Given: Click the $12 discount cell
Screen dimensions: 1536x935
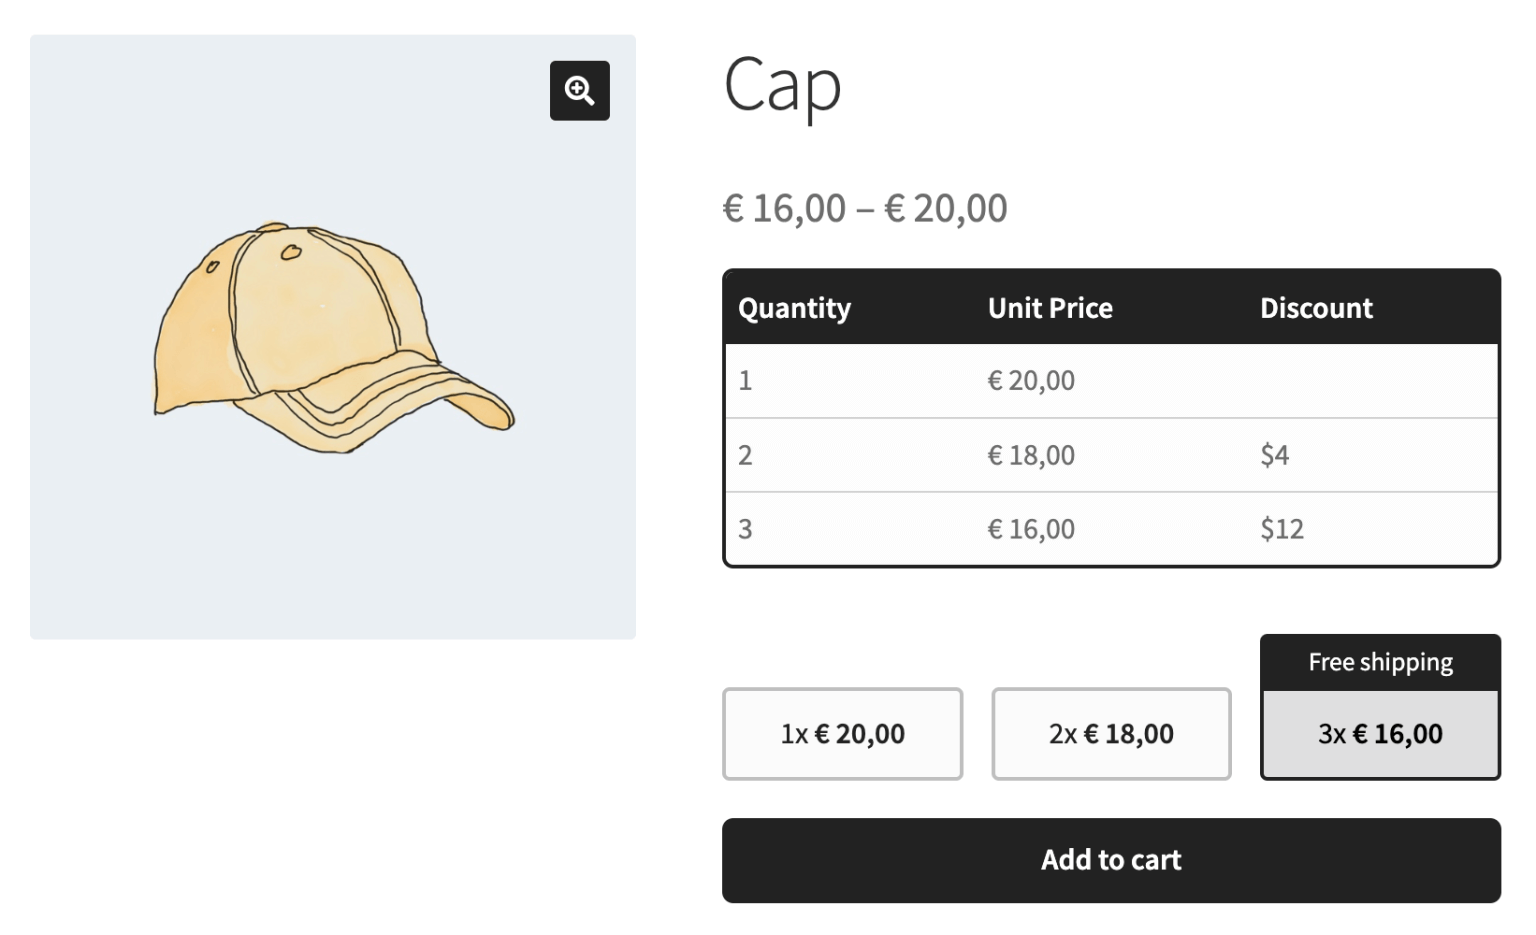Looking at the screenshot, I should tap(1281, 529).
